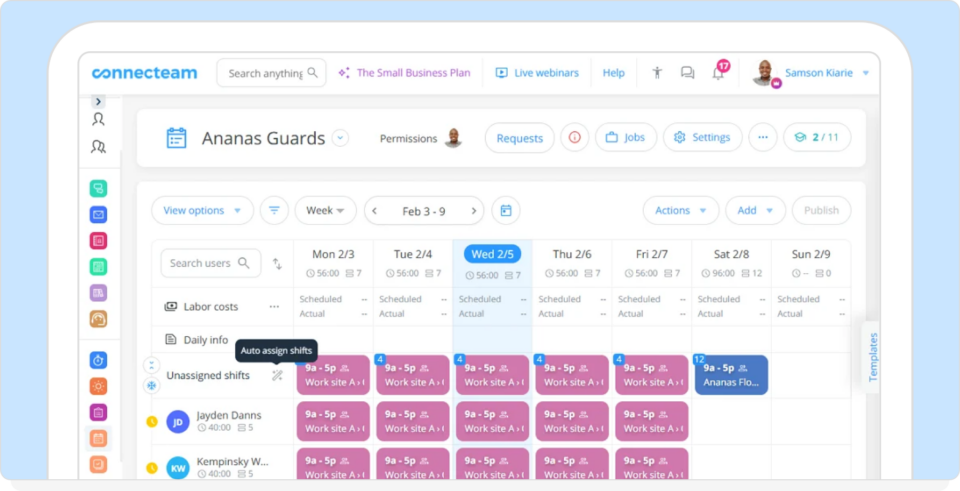
Task: Select the Wed 2/5 day header
Action: (492, 255)
